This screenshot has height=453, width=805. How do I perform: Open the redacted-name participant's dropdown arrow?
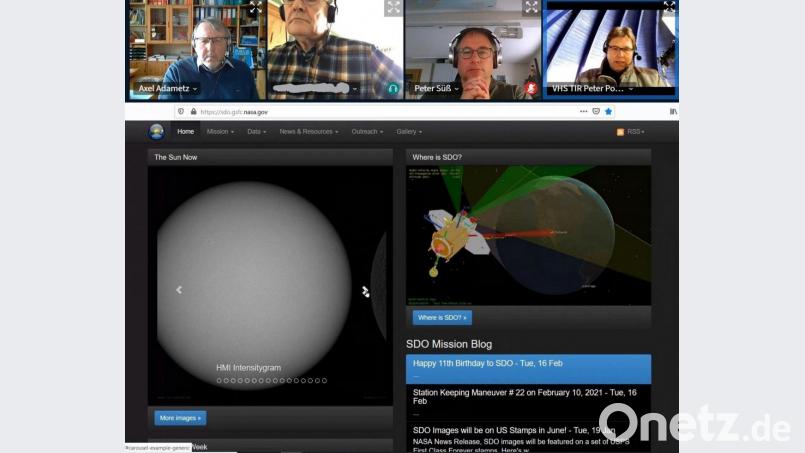355,89
